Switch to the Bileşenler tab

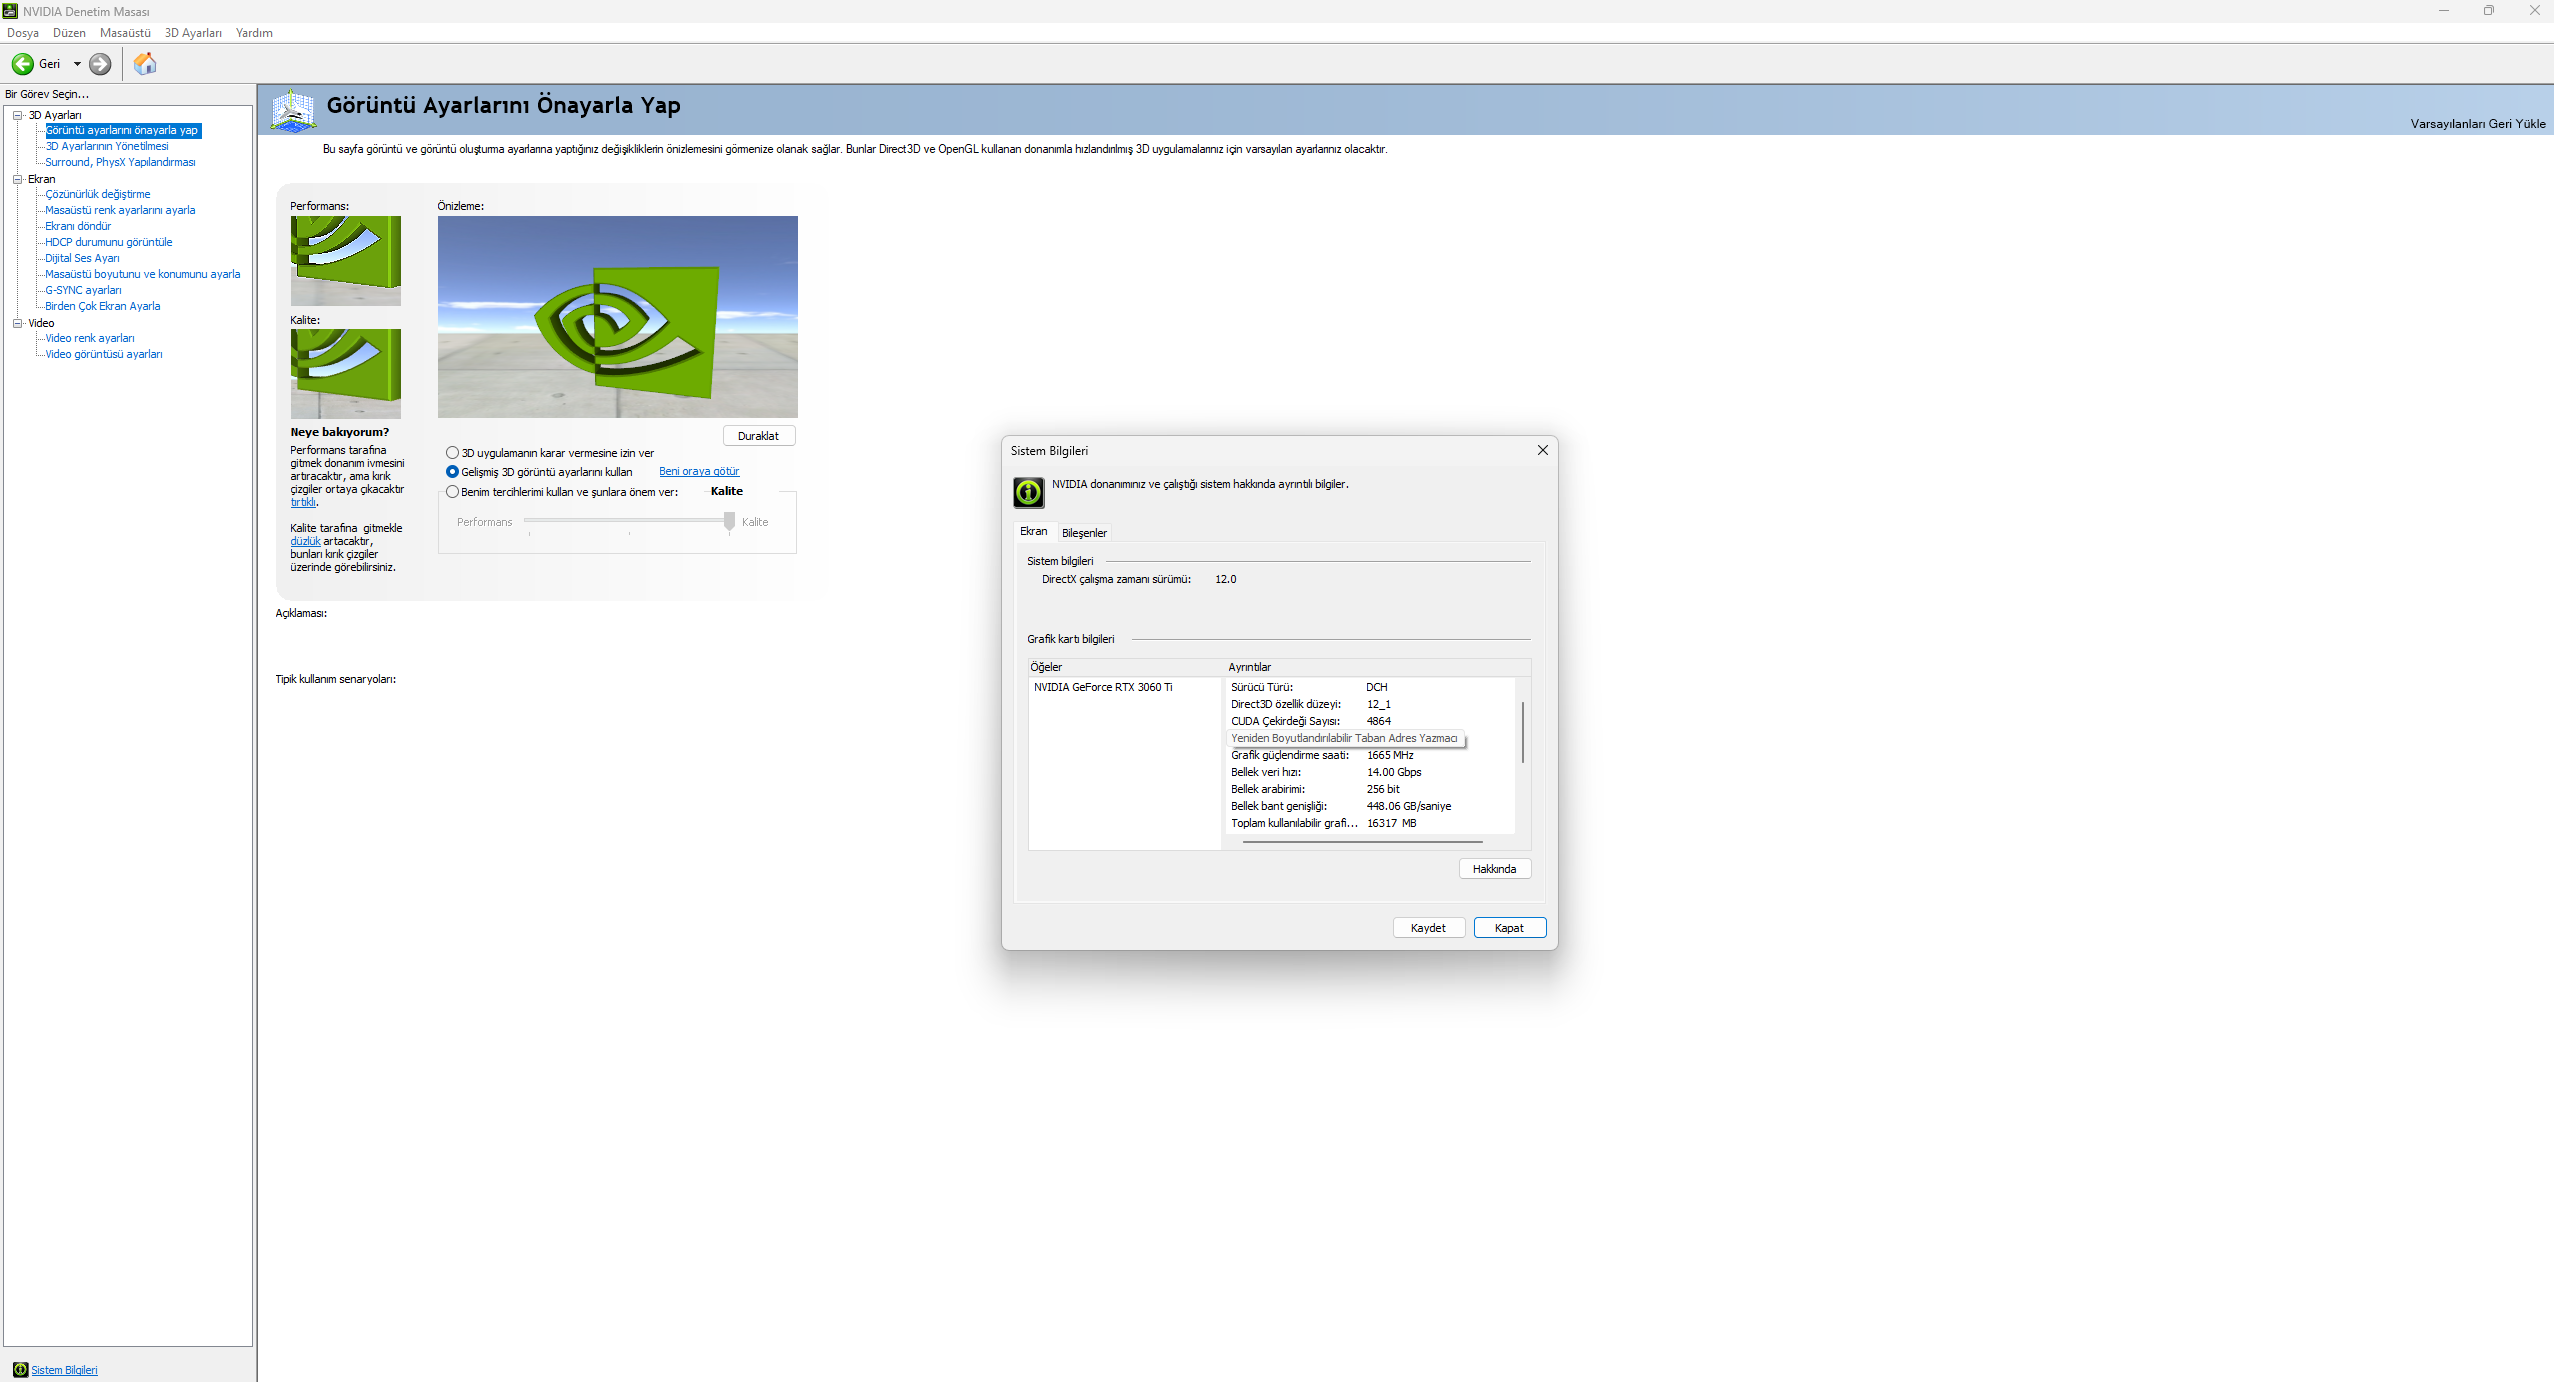(x=1084, y=533)
